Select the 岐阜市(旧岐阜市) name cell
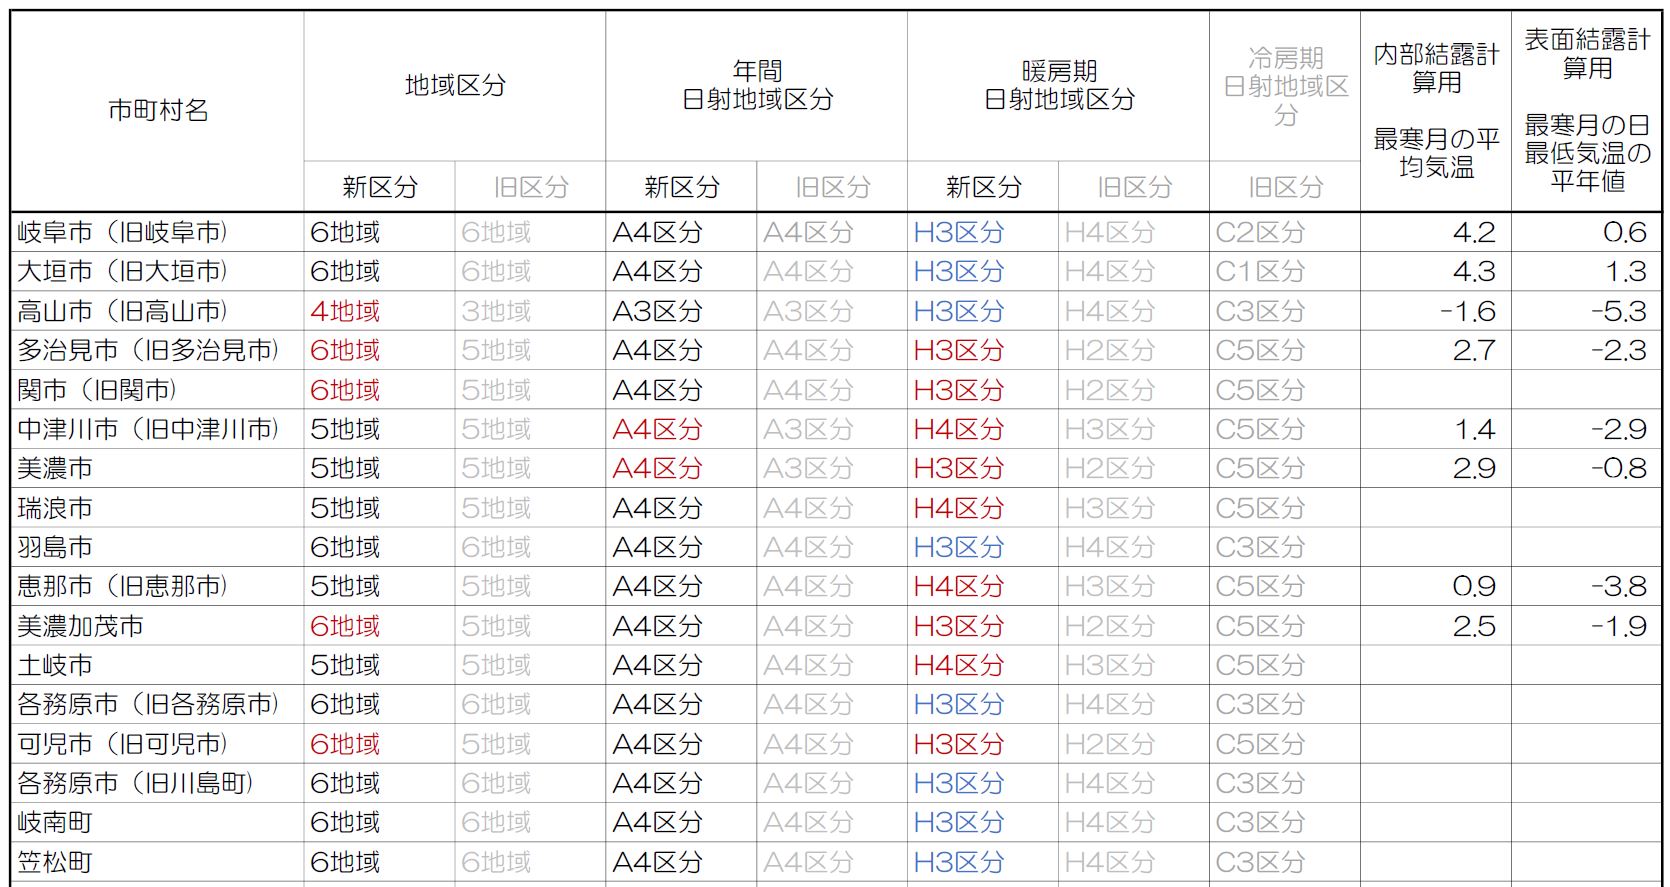 click(x=122, y=233)
